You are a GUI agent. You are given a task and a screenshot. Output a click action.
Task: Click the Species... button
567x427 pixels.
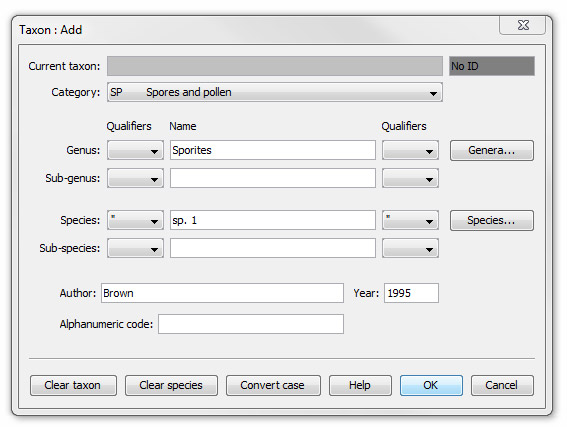coord(491,221)
